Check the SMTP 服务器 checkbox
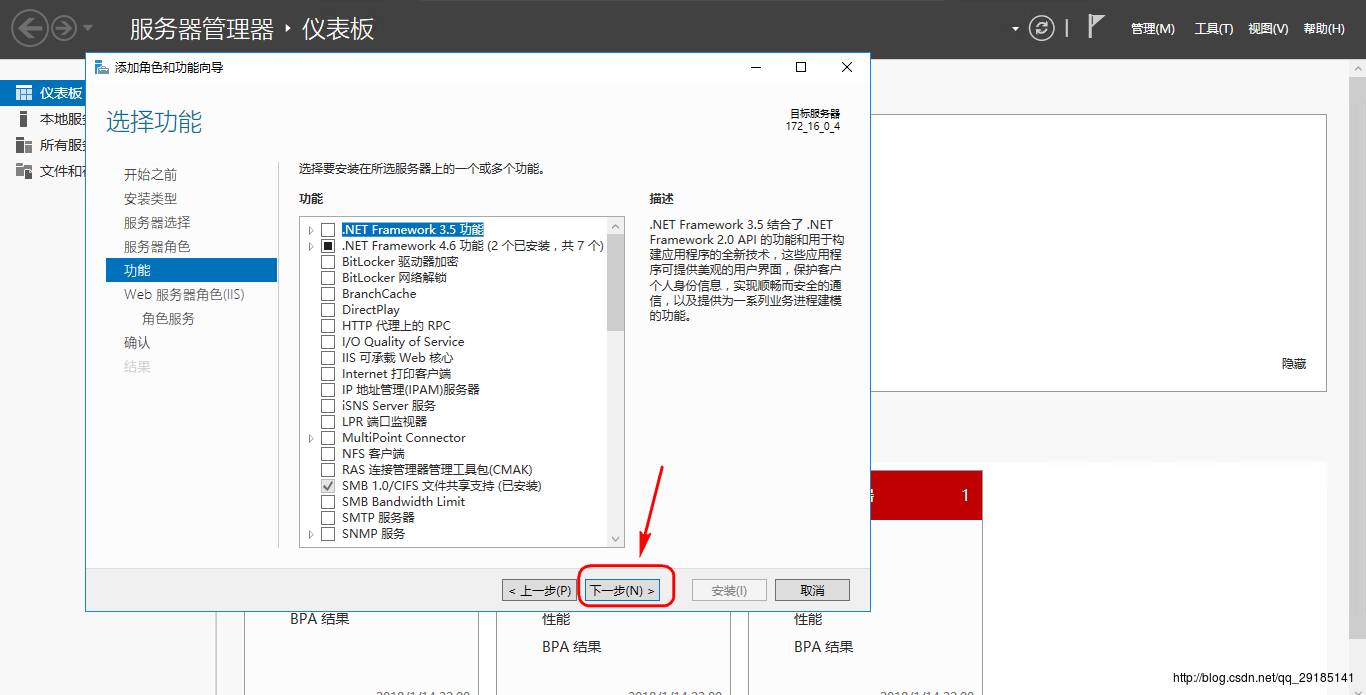This screenshot has width=1366, height=695. point(328,518)
